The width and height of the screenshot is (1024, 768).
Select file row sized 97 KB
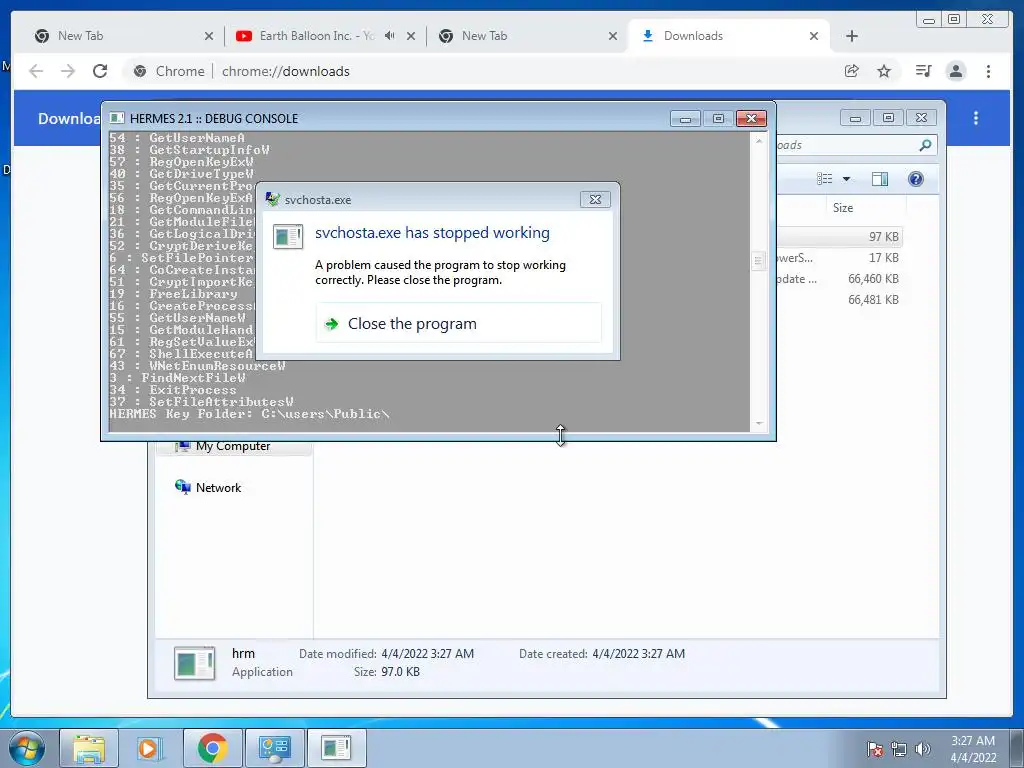tap(840, 236)
